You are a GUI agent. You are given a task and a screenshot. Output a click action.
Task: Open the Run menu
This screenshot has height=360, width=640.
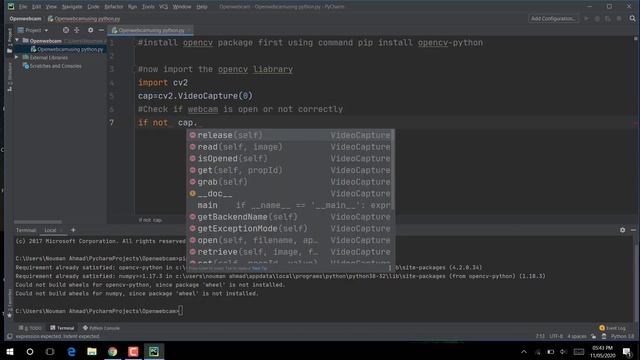tap(132, 7)
